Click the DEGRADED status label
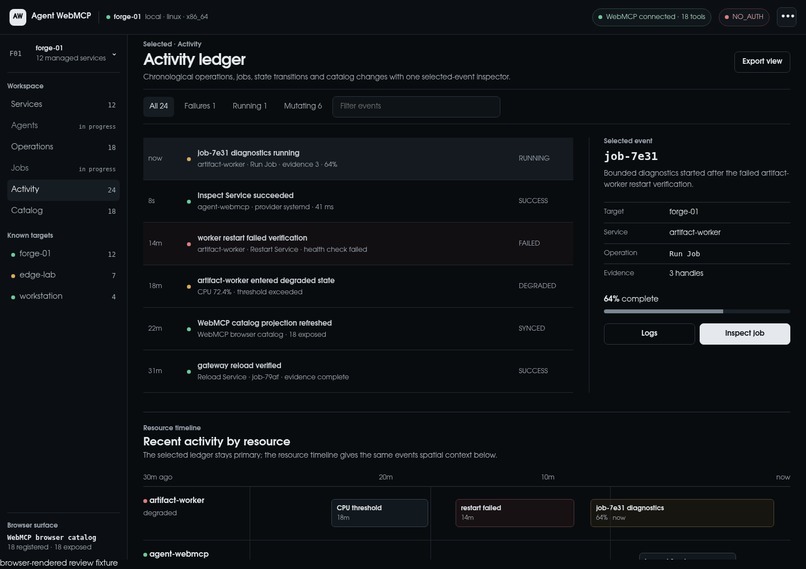 click(537, 286)
